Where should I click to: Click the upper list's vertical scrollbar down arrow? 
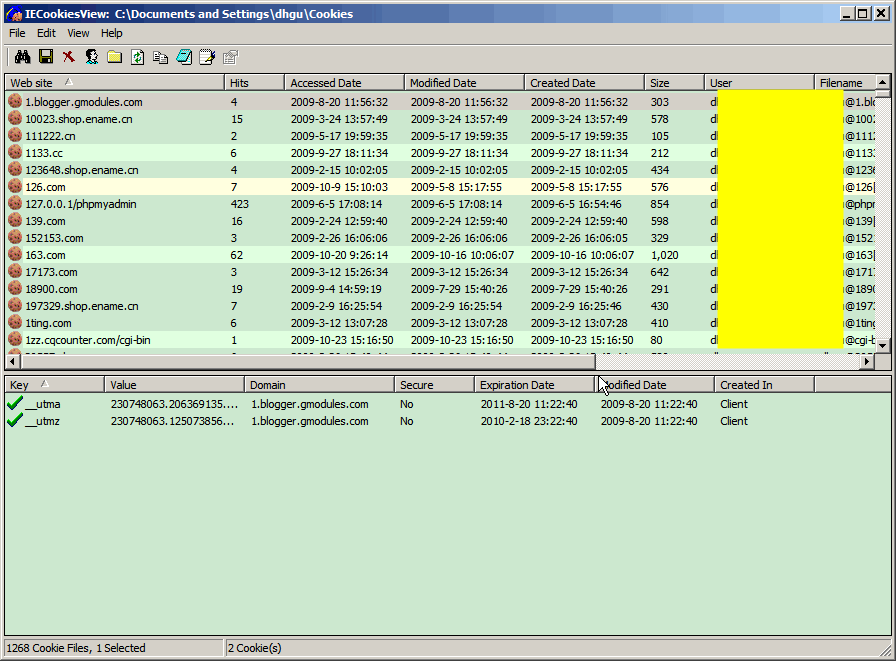pos(883,347)
